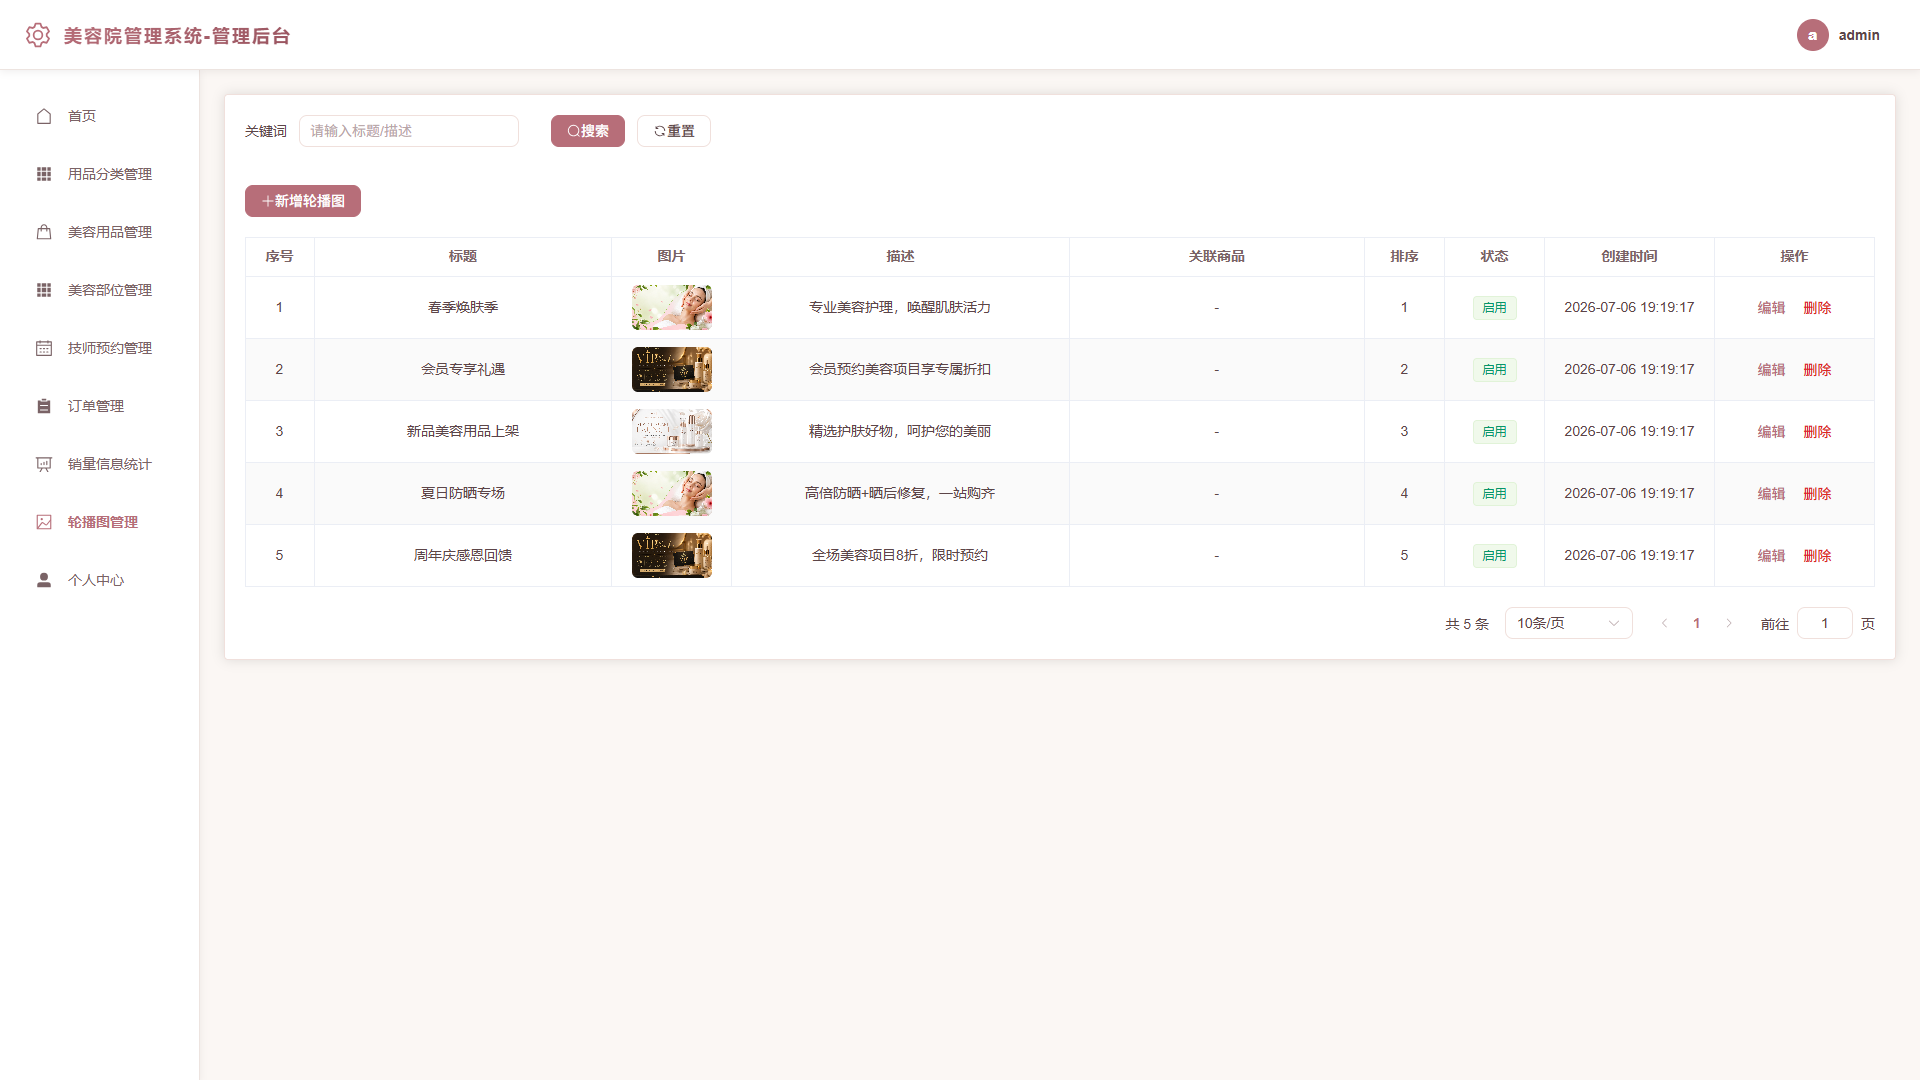Click the 搜索 button

coord(588,131)
